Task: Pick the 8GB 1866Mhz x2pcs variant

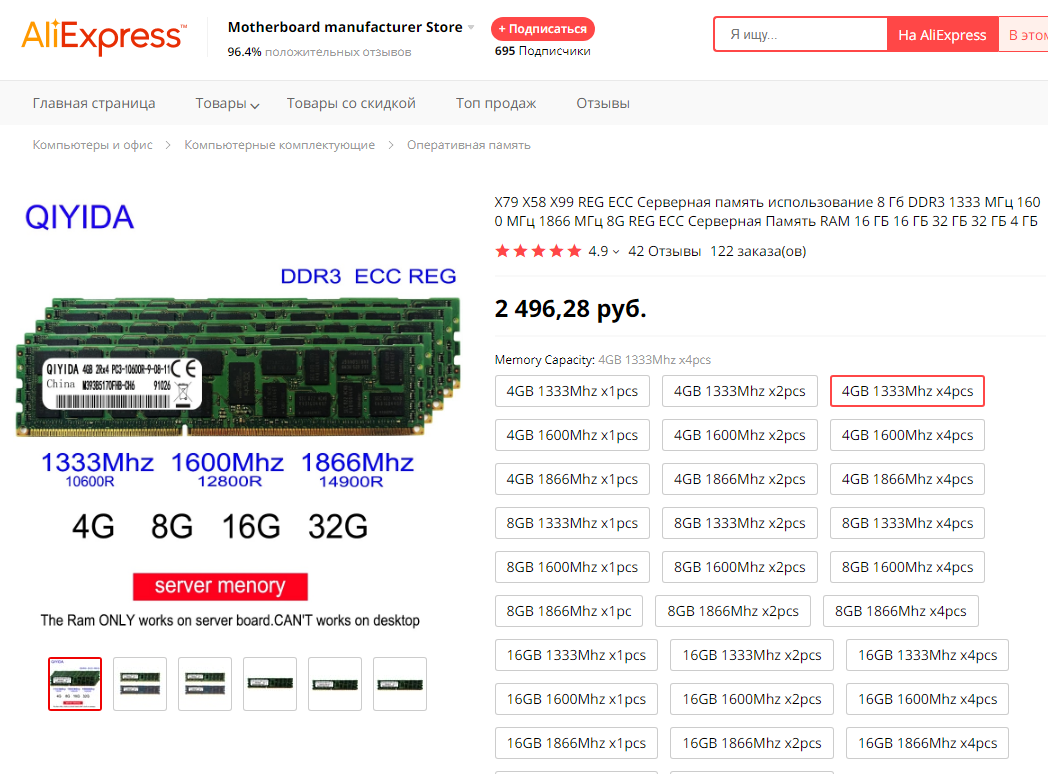Action: [x=733, y=611]
